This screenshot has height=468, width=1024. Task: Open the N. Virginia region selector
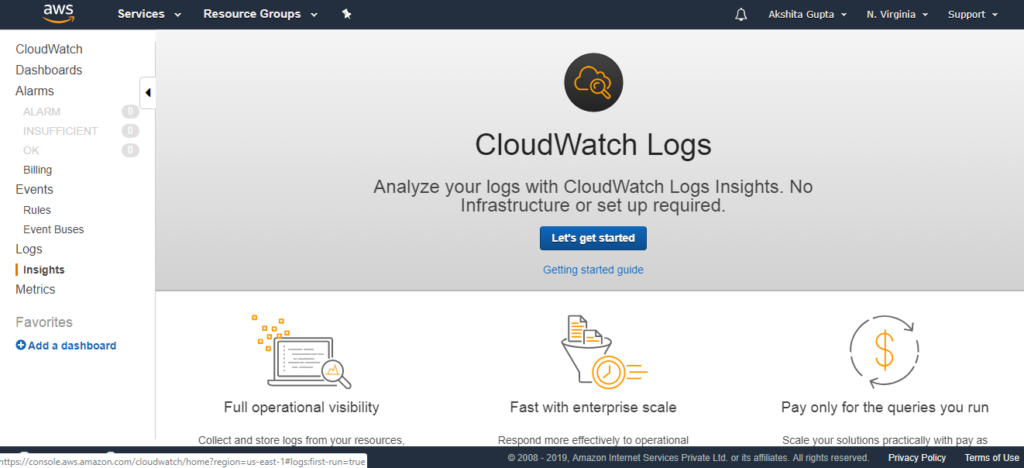click(897, 14)
